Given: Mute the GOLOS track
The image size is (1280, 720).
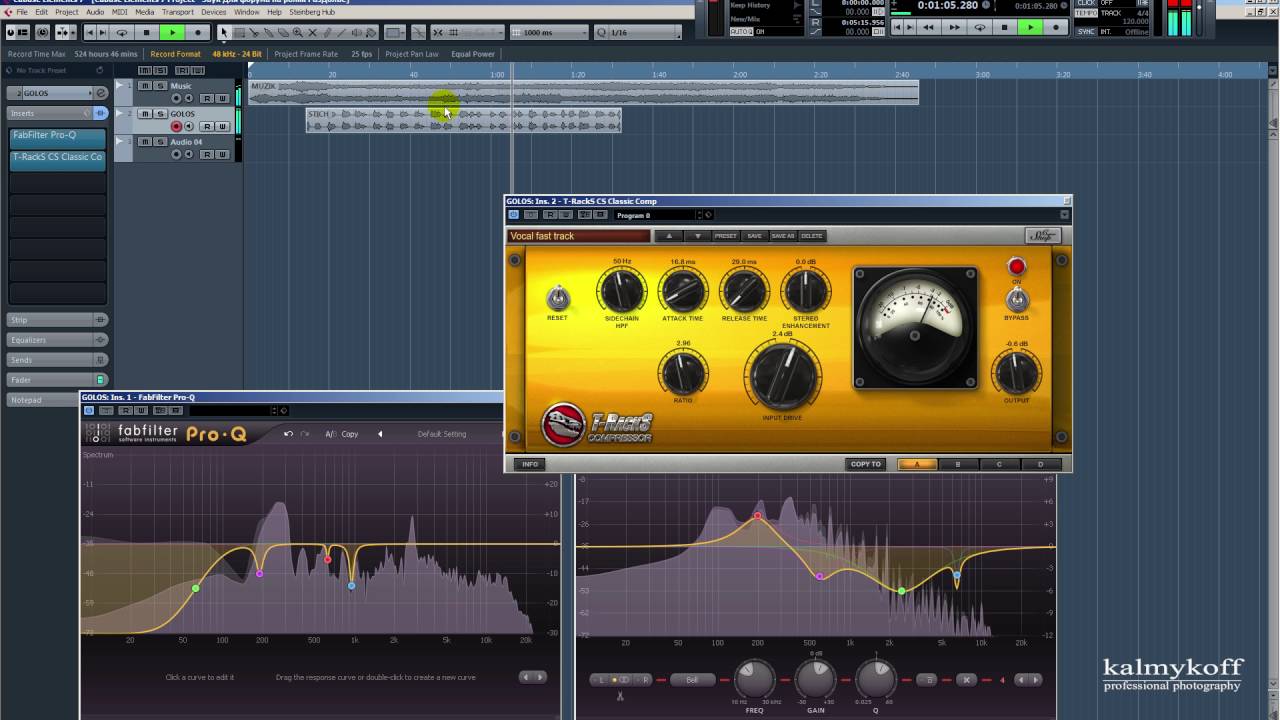Looking at the screenshot, I should pyautogui.click(x=145, y=114).
